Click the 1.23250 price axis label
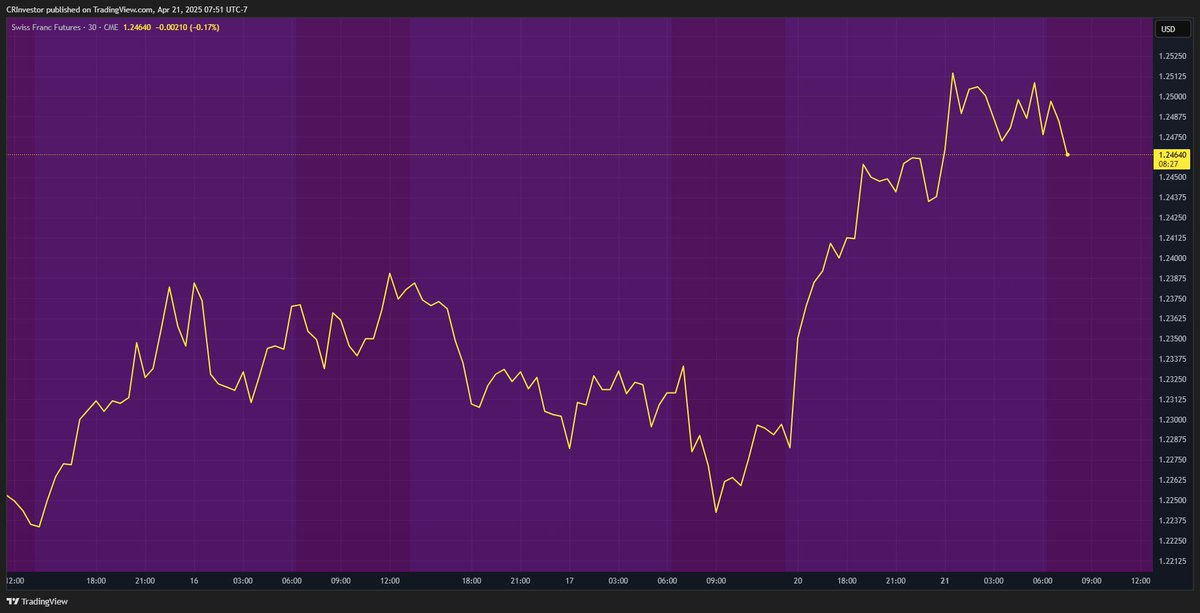 [x=1172, y=380]
